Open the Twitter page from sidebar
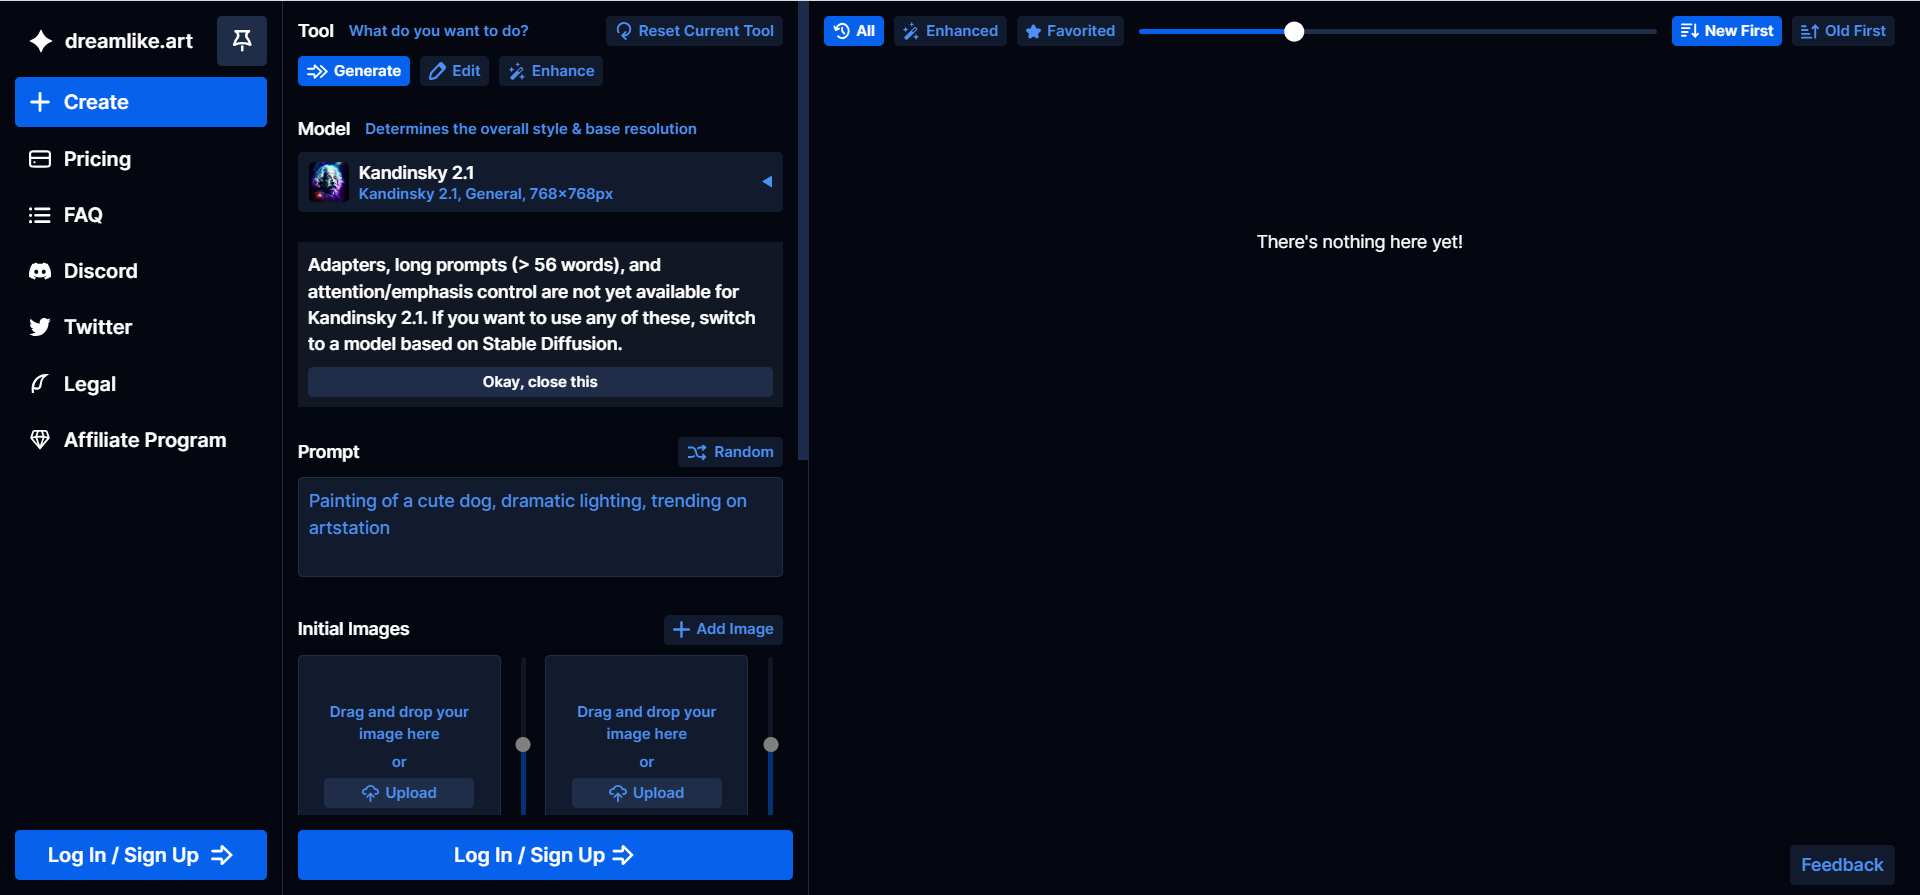The height and width of the screenshot is (895, 1920). point(97,327)
